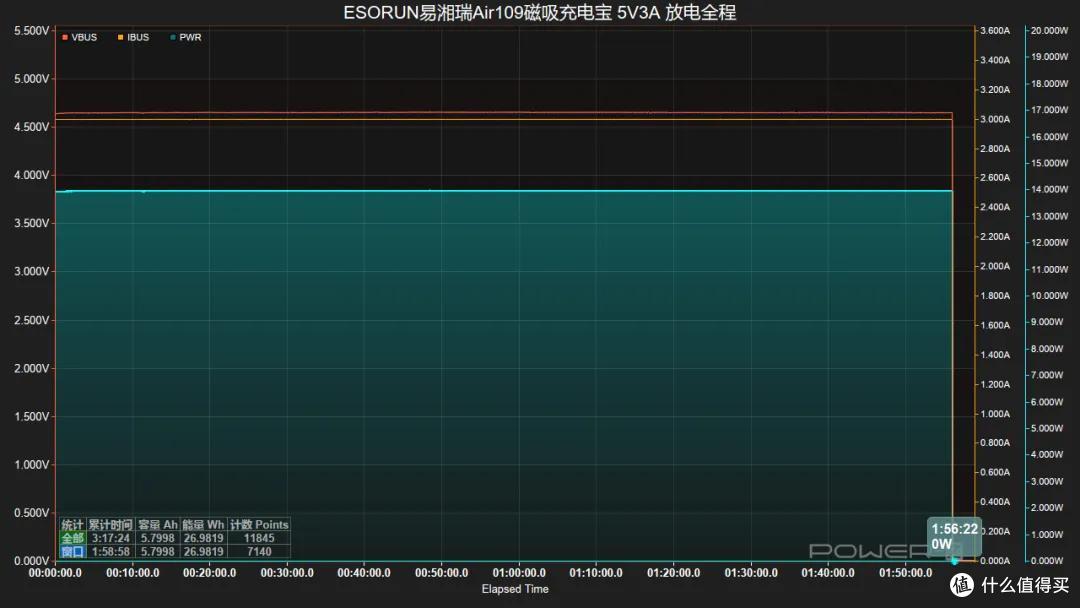The height and width of the screenshot is (608, 1080).
Task: Click the 7140 points count cell
Action: tap(259, 552)
